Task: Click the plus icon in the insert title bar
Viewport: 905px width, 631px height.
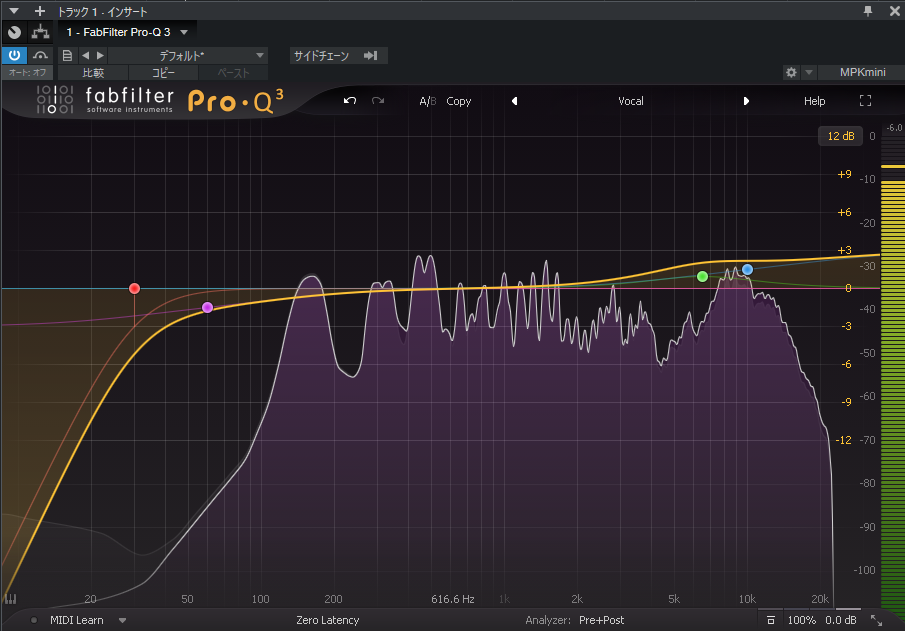Action: point(39,10)
